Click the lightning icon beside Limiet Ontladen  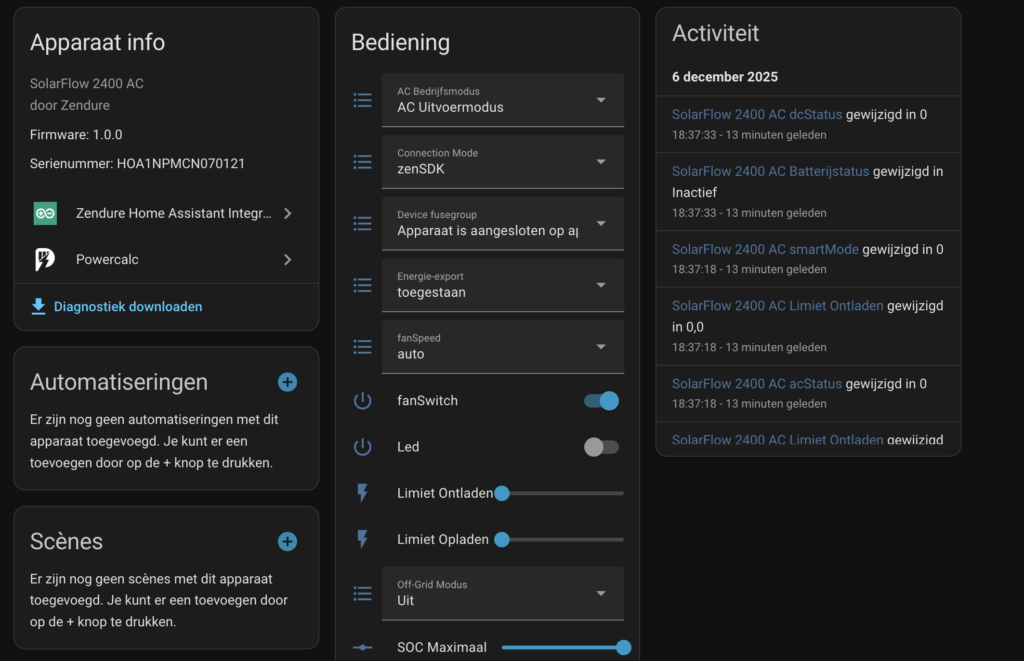click(x=362, y=493)
